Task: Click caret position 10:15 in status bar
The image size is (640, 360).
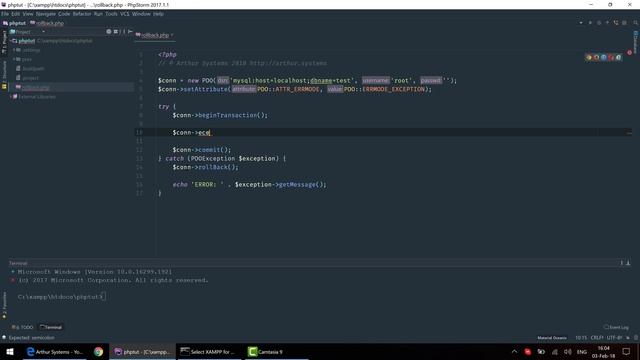Action: [x=581, y=338]
